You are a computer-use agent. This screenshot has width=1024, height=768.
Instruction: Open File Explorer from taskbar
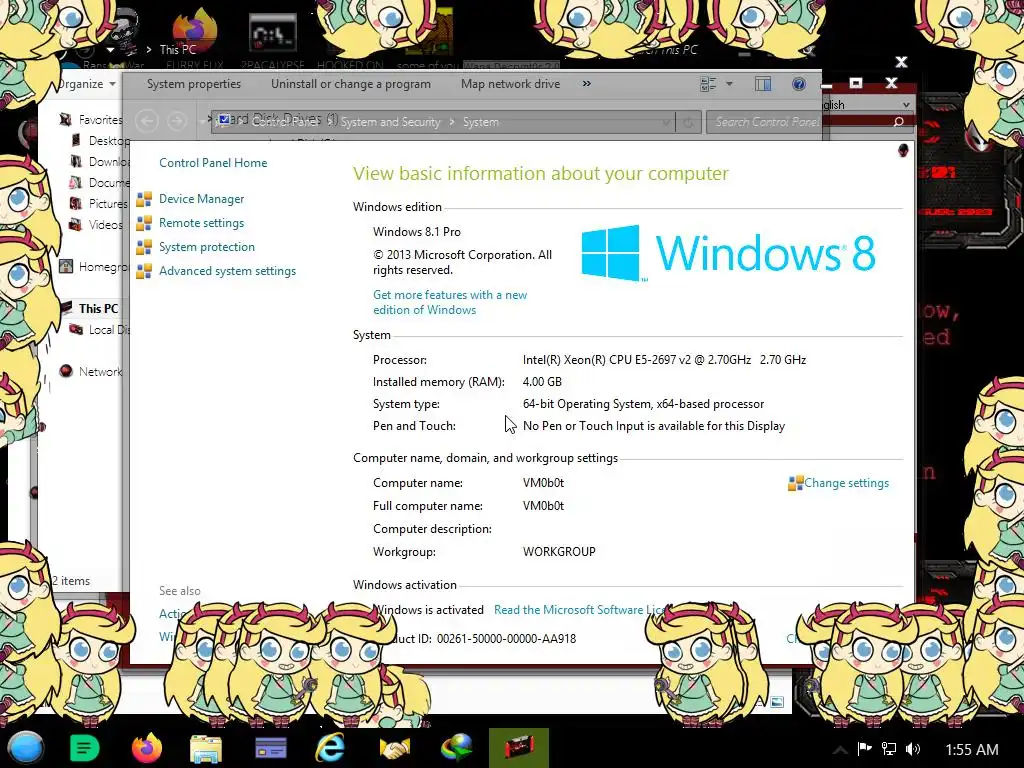(x=206, y=749)
